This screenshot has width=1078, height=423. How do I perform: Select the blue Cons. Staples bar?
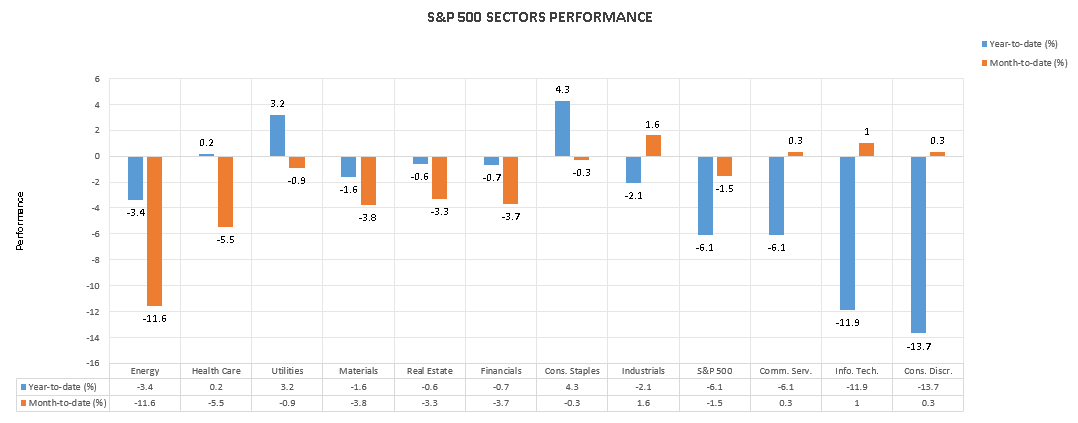tap(562, 128)
